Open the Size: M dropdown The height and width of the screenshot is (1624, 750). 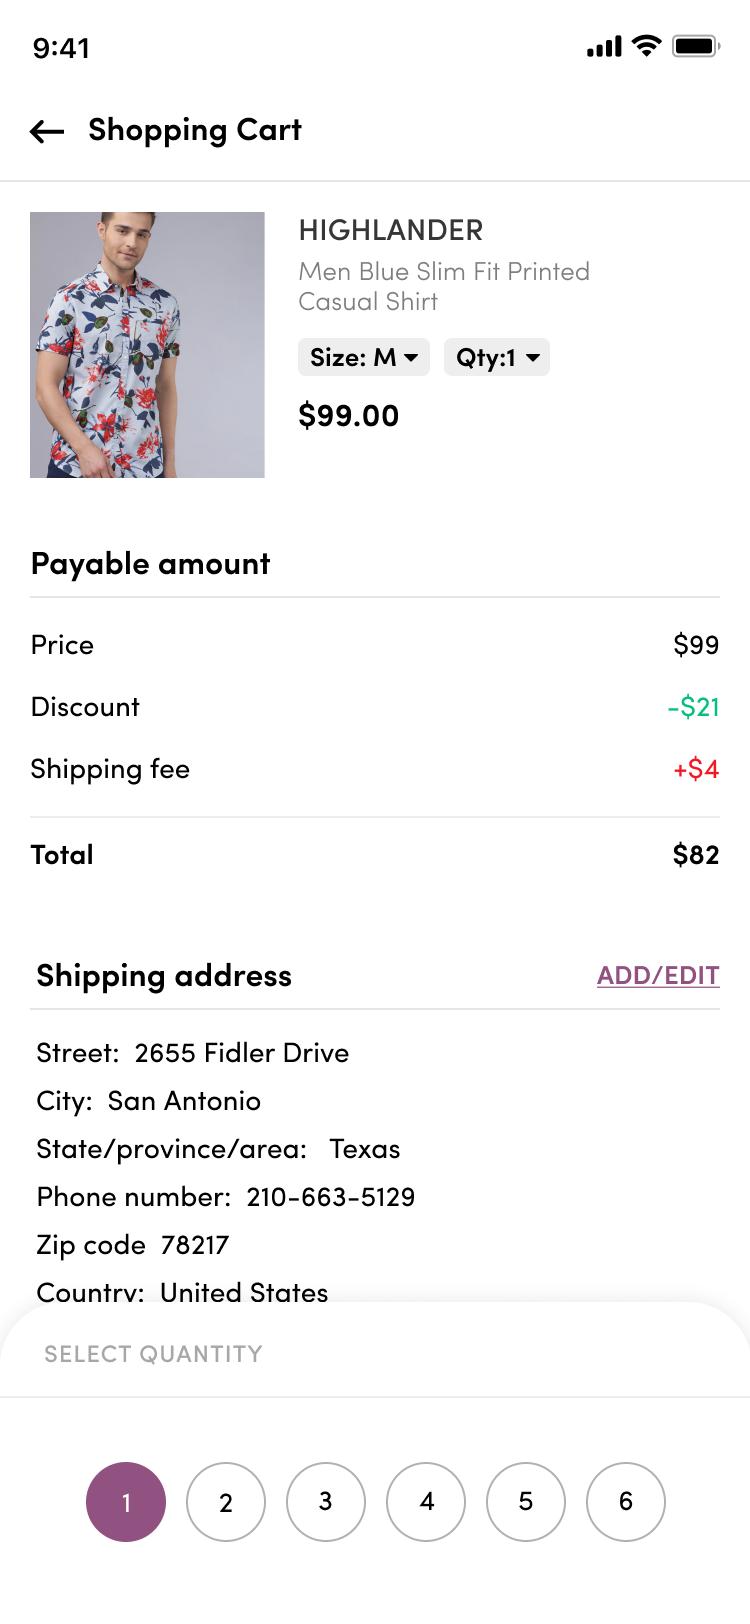364,357
